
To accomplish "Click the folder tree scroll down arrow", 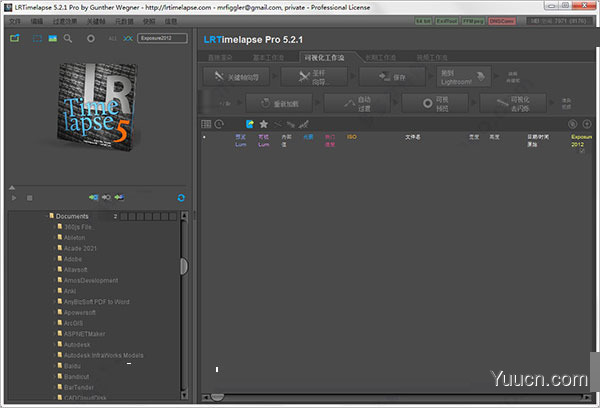I will point(184,395).
